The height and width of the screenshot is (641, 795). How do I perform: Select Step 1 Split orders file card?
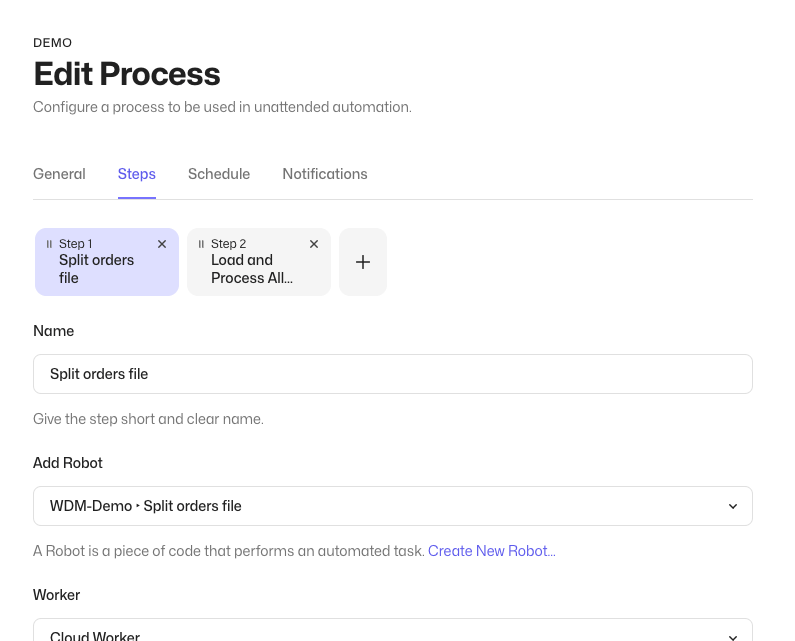click(107, 262)
